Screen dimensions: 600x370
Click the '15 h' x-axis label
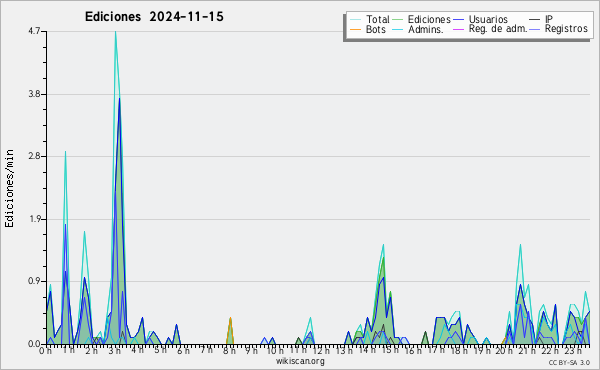coord(390,350)
